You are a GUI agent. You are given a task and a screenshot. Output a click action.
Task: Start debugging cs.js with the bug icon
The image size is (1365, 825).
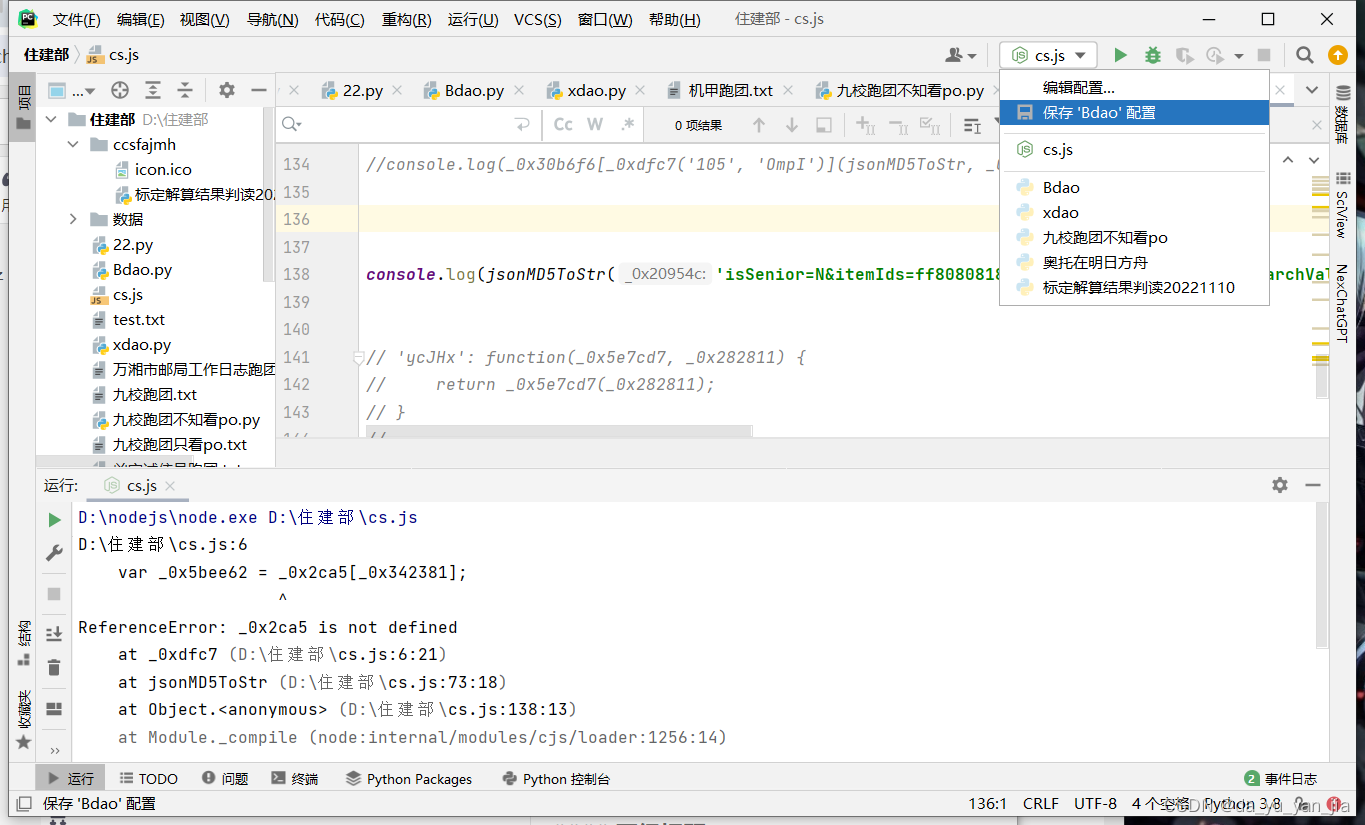1151,55
